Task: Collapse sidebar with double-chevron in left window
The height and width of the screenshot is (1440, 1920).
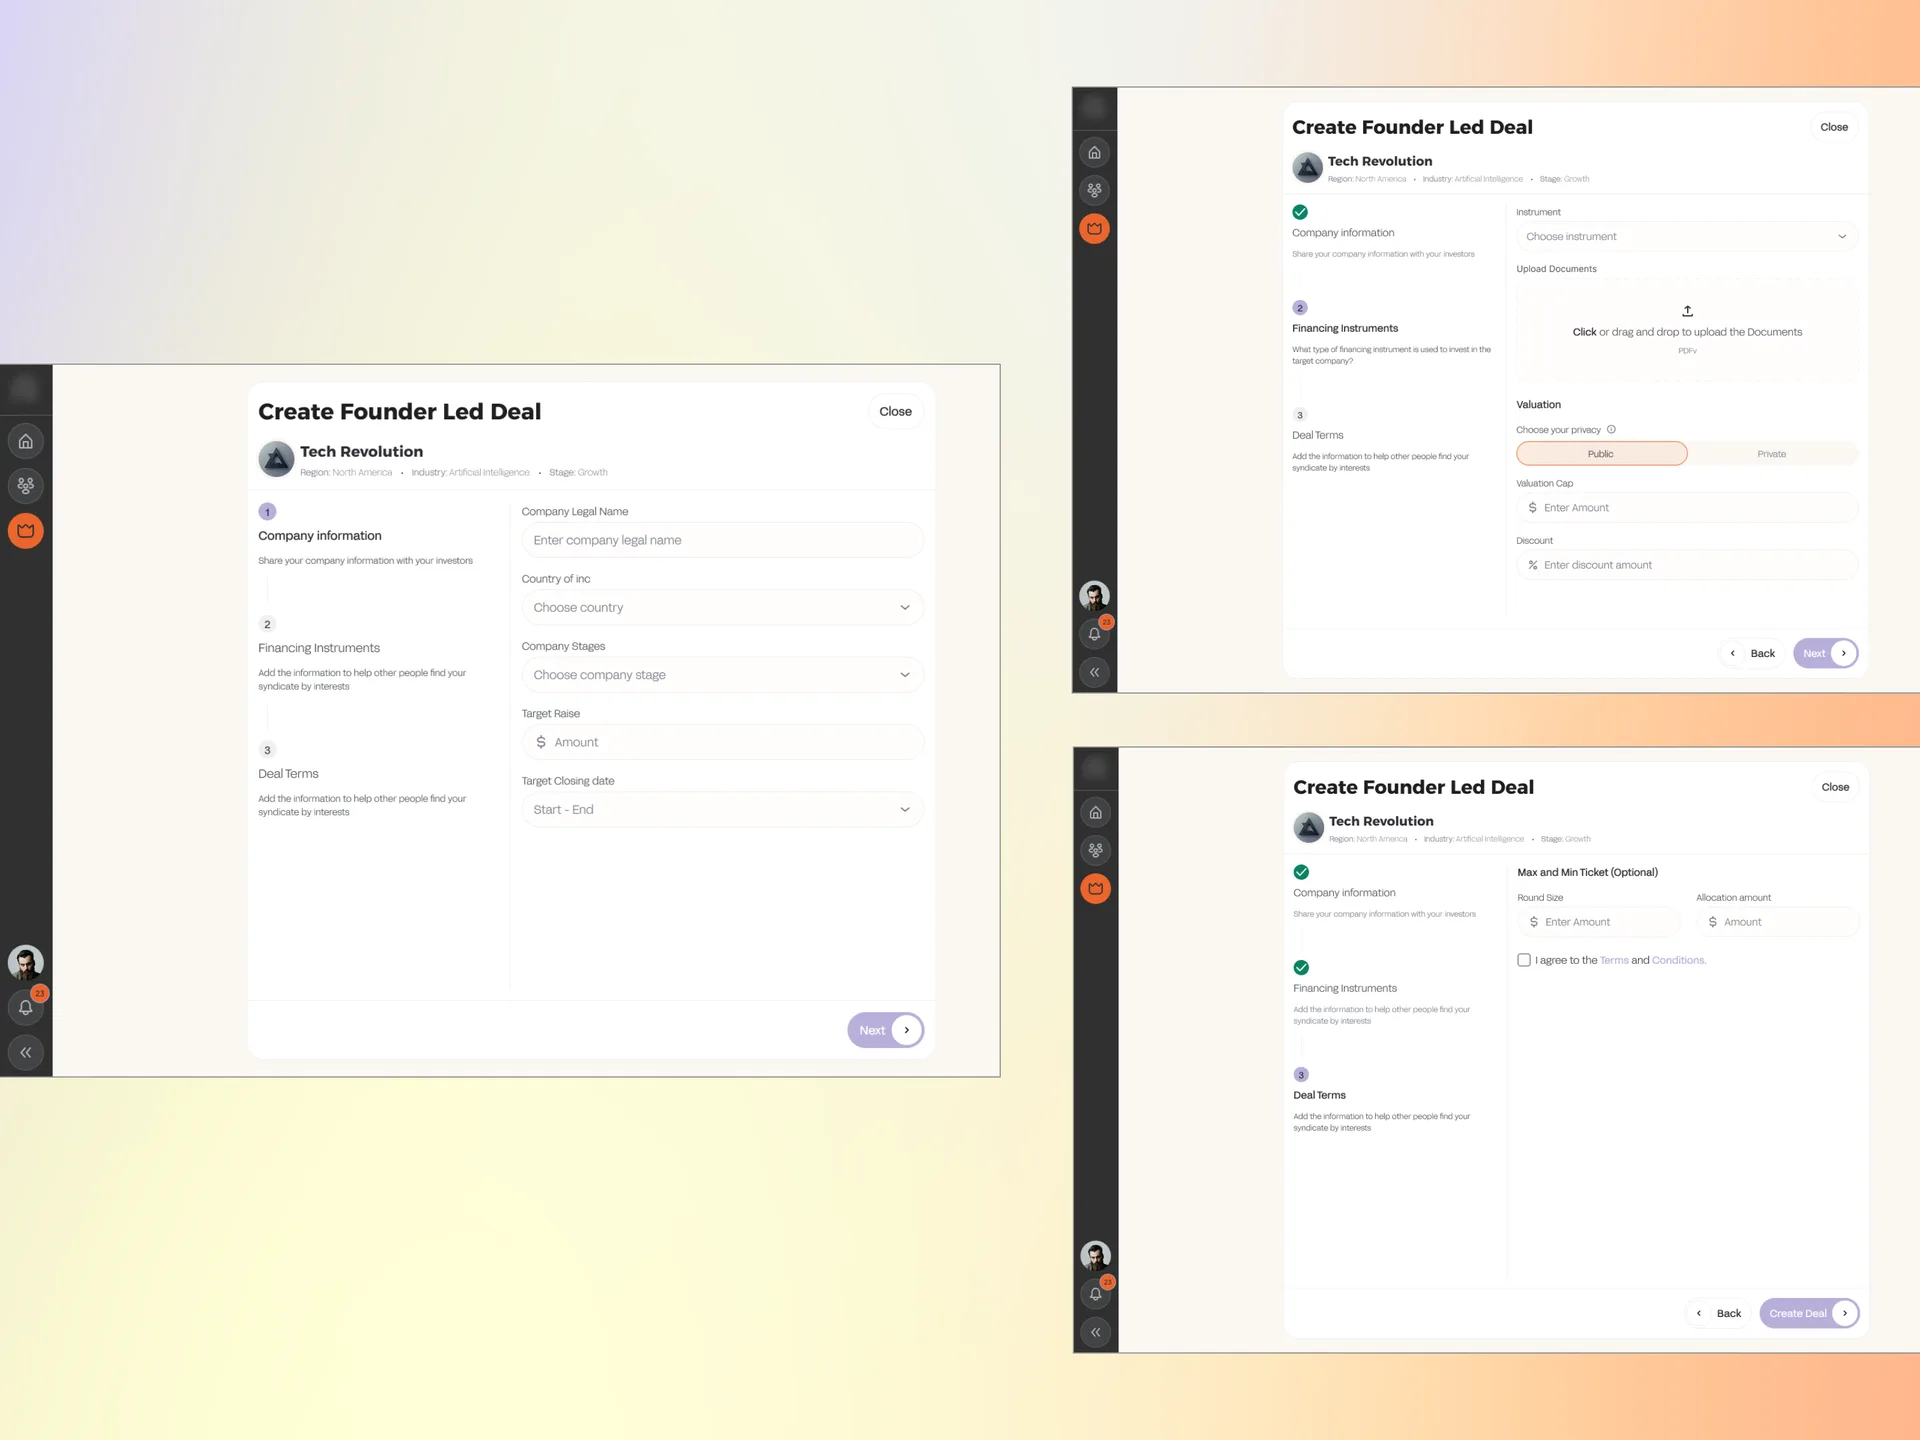Action: click(x=26, y=1052)
